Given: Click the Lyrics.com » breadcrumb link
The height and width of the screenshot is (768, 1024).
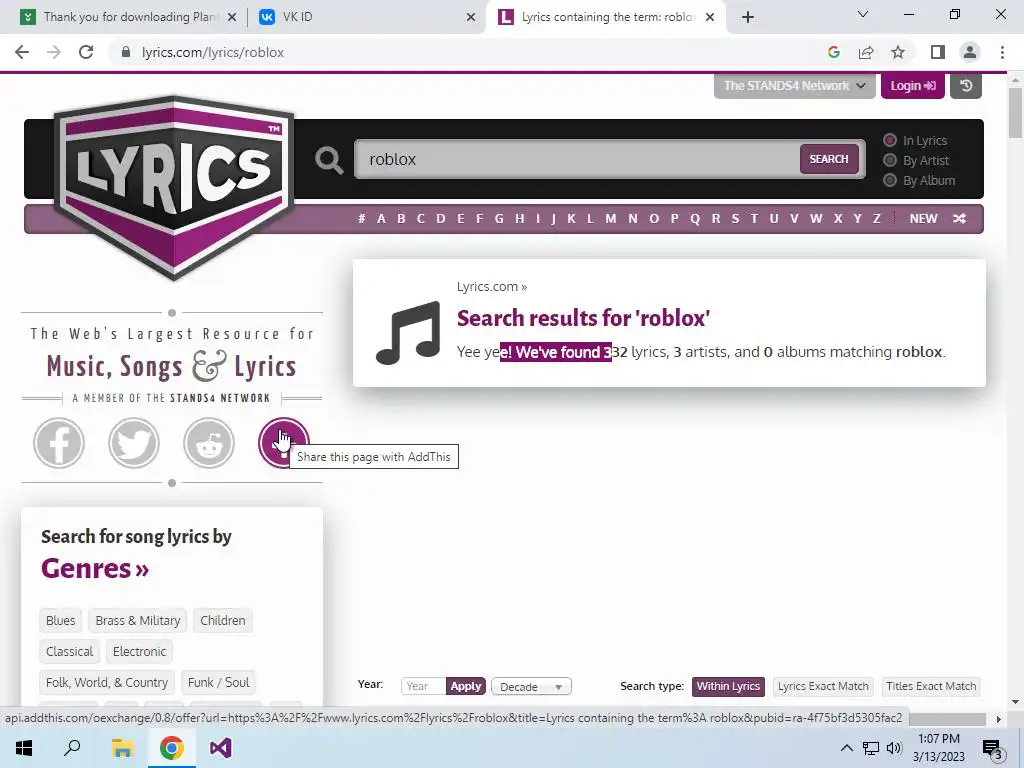Looking at the screenshot, I should 492,287.
